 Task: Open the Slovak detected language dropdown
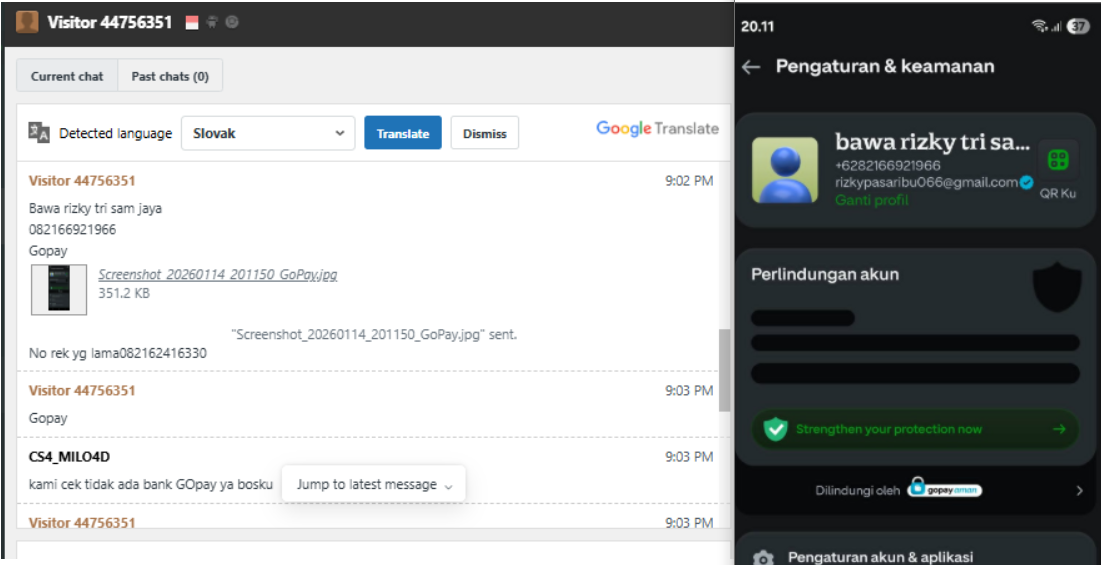268,133
